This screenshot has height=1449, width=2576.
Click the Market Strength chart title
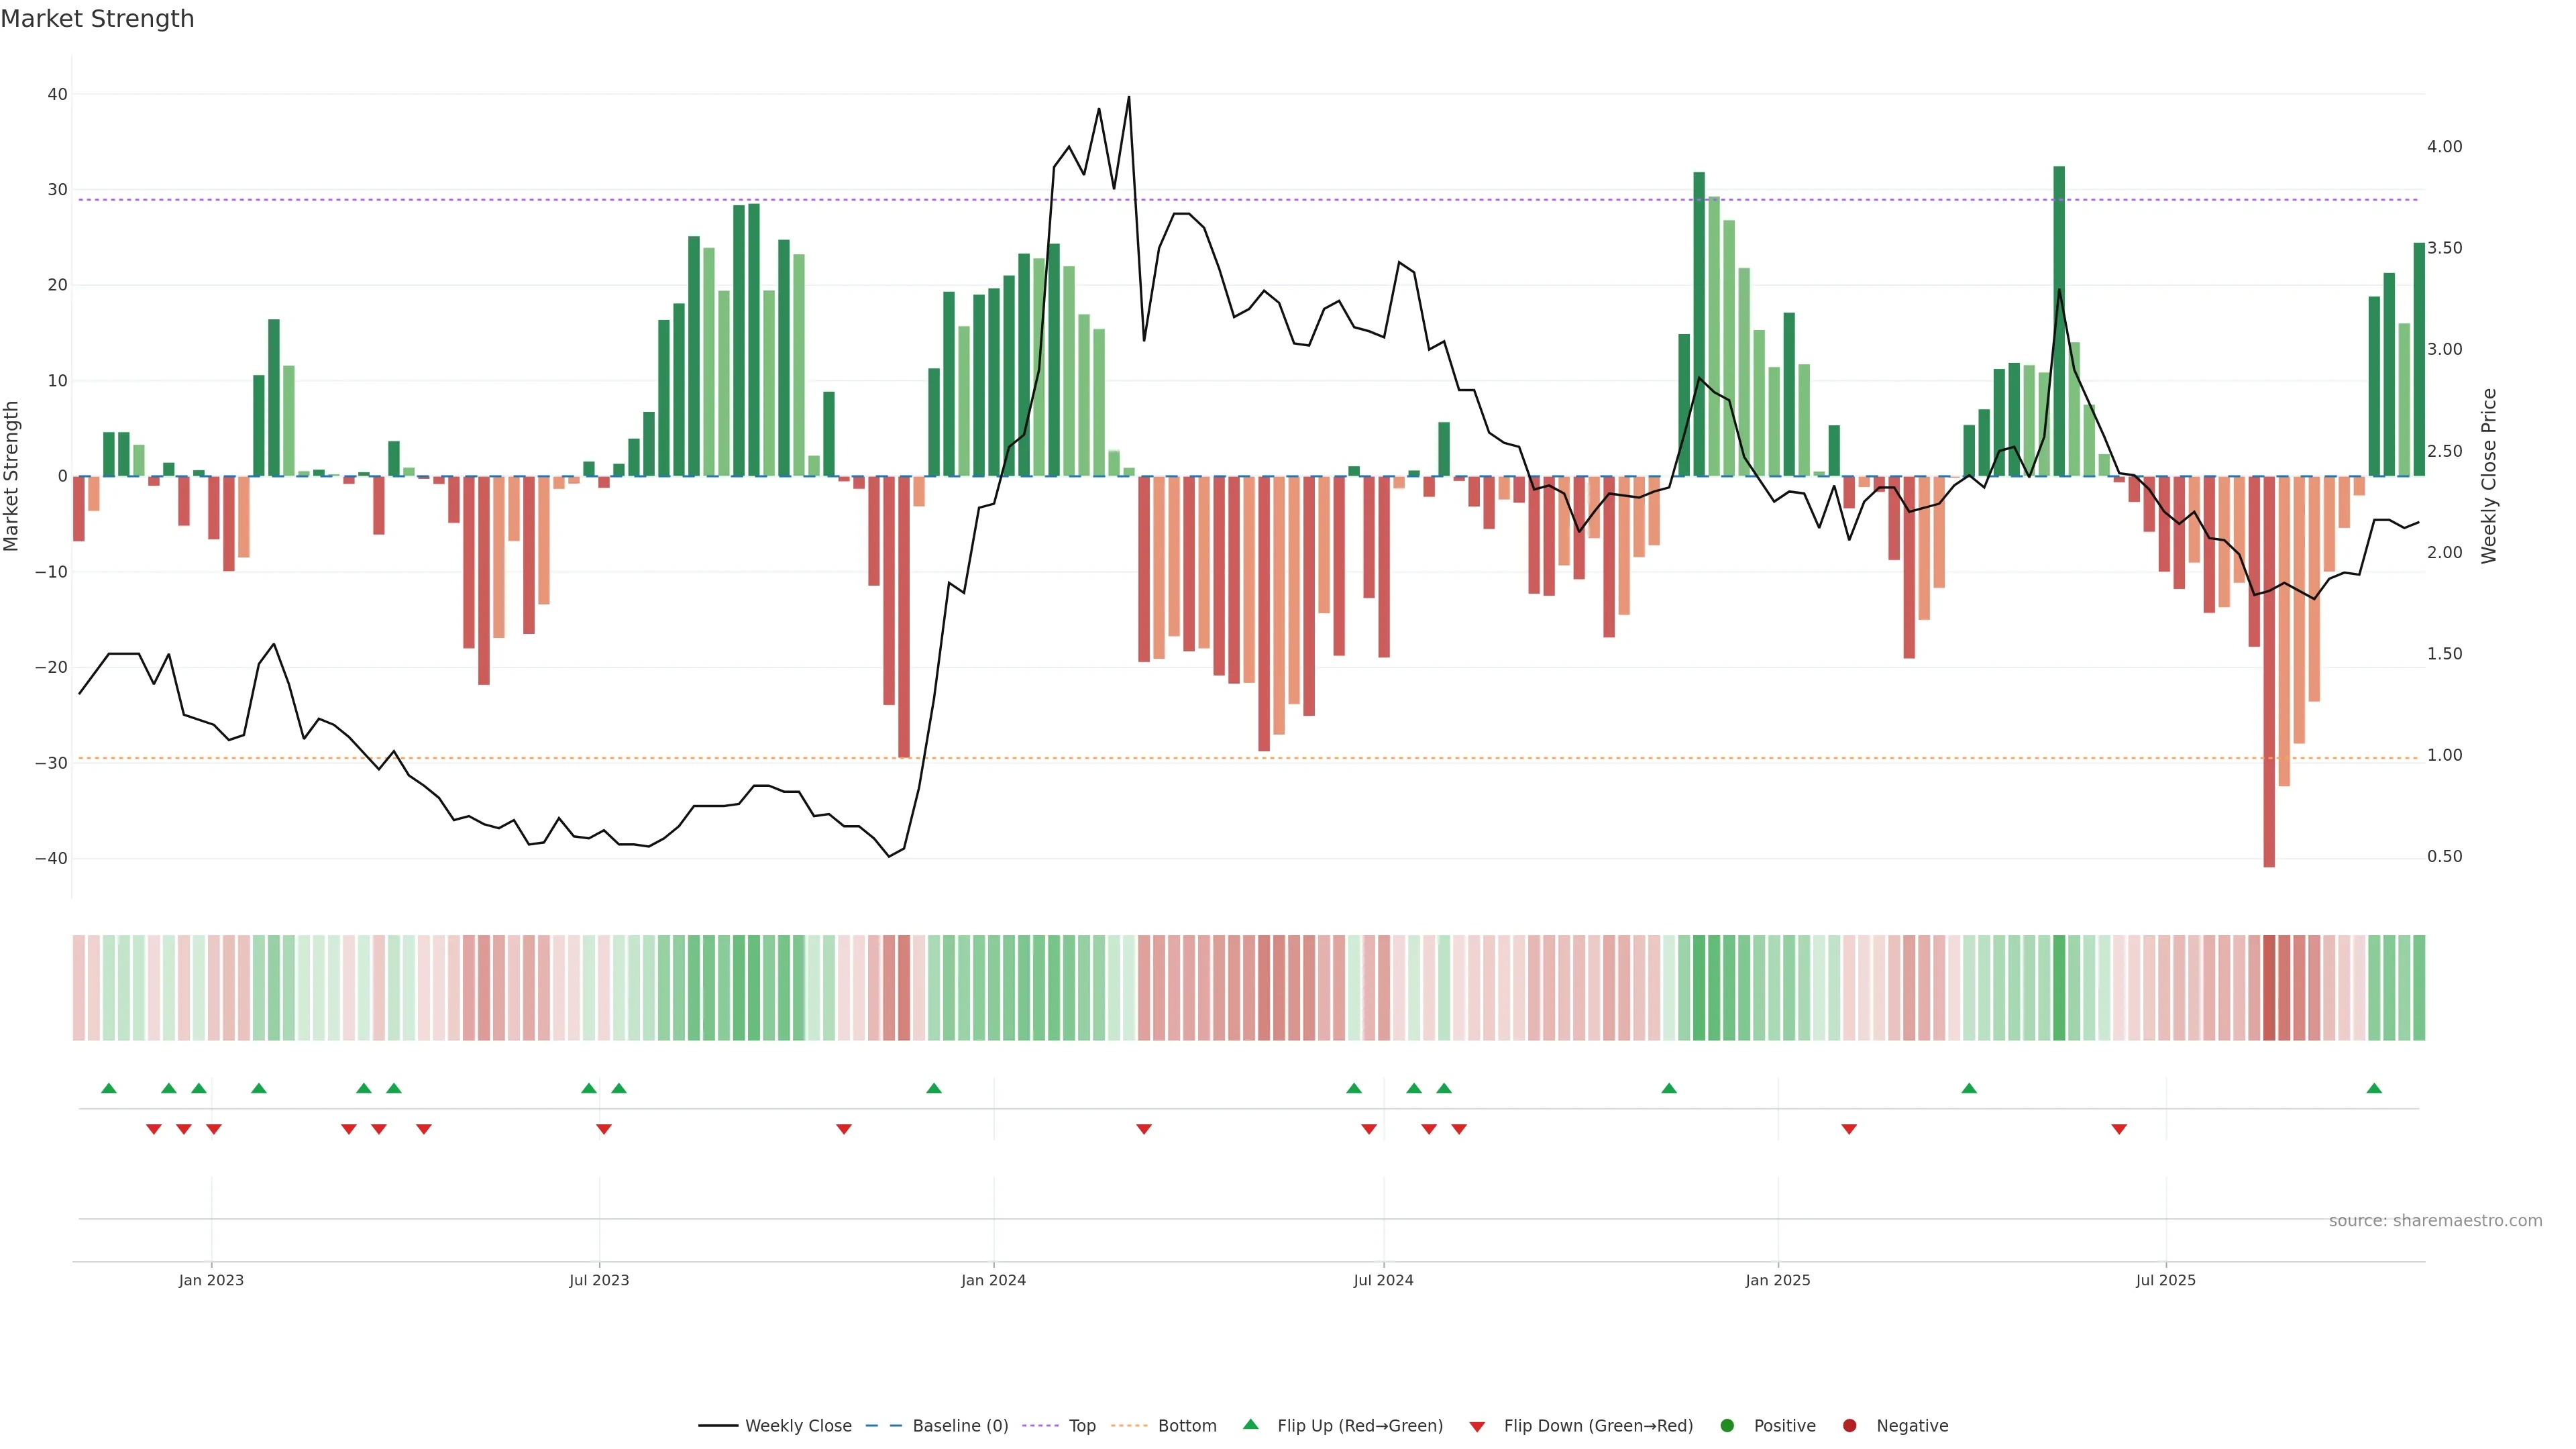click(97, 19)
